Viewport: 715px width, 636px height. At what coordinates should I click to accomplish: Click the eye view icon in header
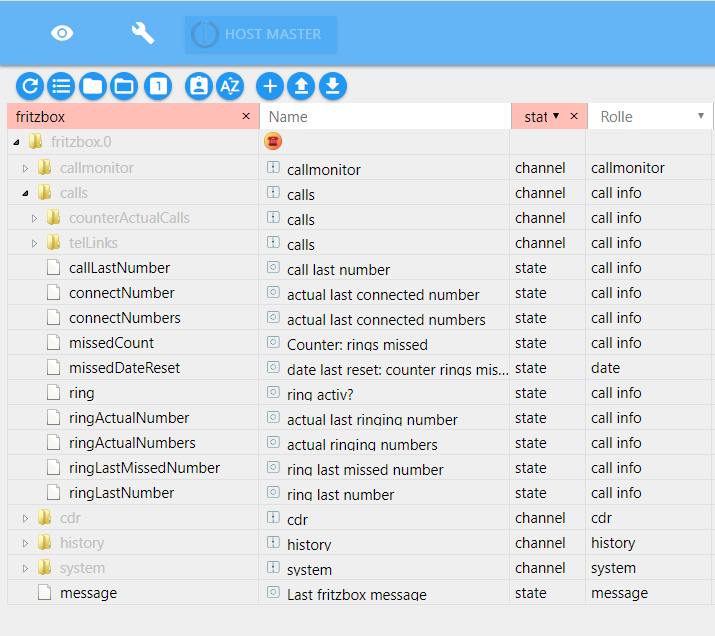(62, 33)
